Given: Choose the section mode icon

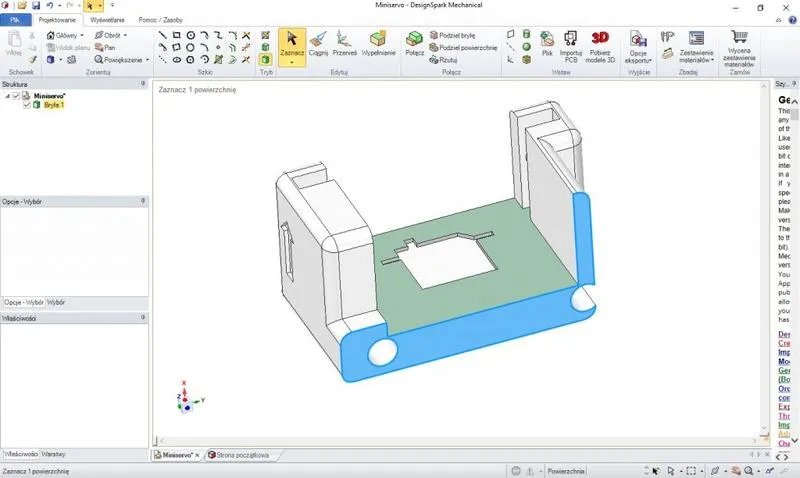Looking at the screenshot, I should pos(265,47).
